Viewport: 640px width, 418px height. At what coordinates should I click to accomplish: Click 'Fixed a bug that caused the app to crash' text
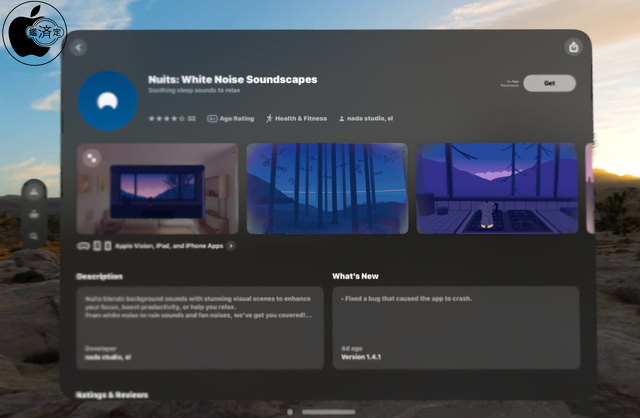tap(408, 298)
